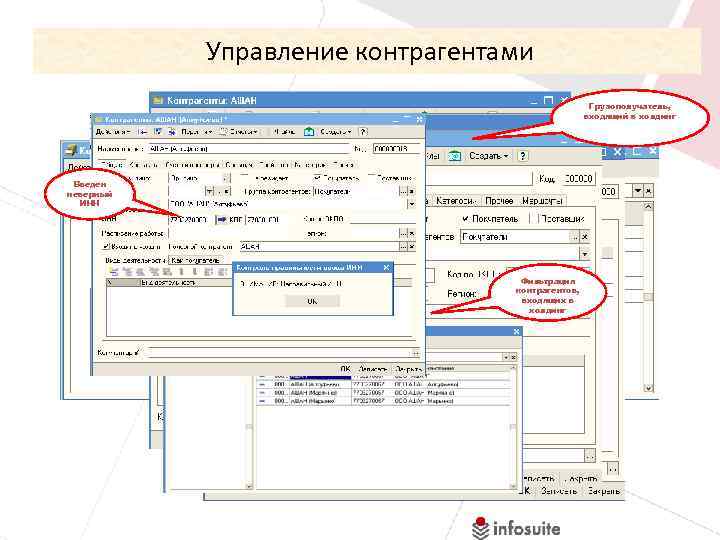Click Записать at bottom of front contractor window
Screen dimensions: 720x540
(372, 369)
